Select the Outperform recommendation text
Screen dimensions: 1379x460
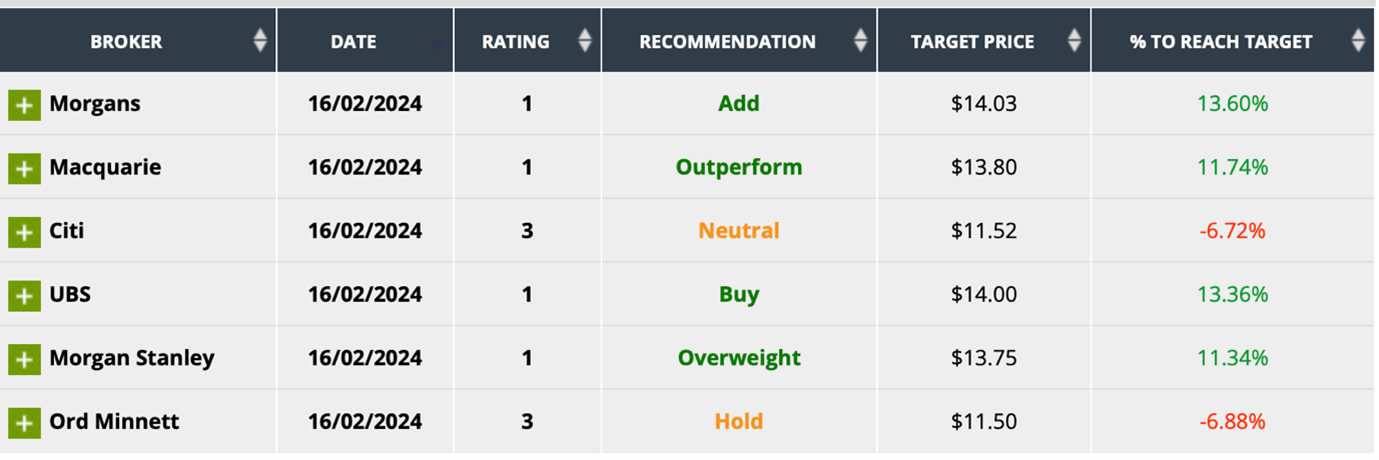click(x=739, y=167)
